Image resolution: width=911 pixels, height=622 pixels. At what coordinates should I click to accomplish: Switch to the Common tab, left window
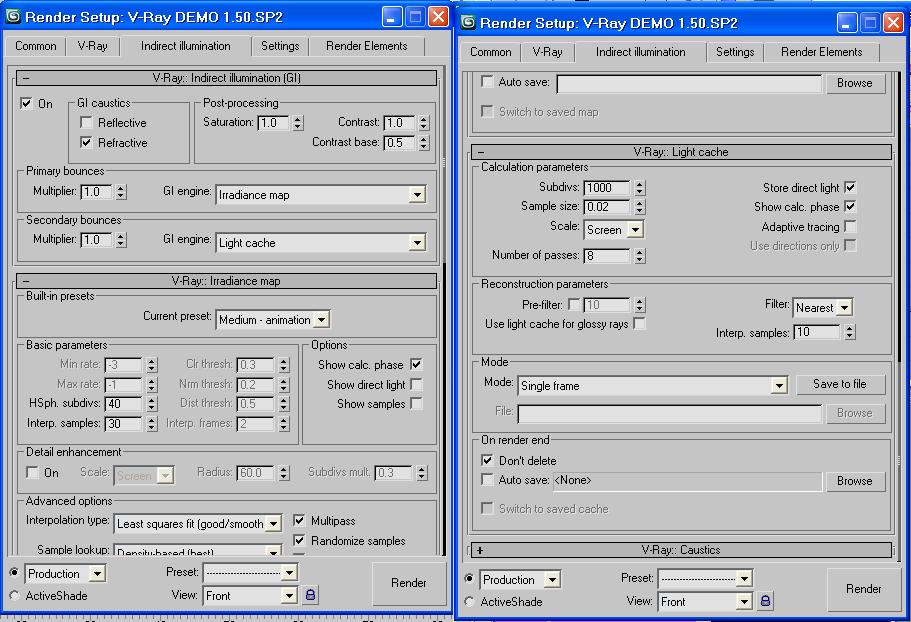tap(35, 46)
